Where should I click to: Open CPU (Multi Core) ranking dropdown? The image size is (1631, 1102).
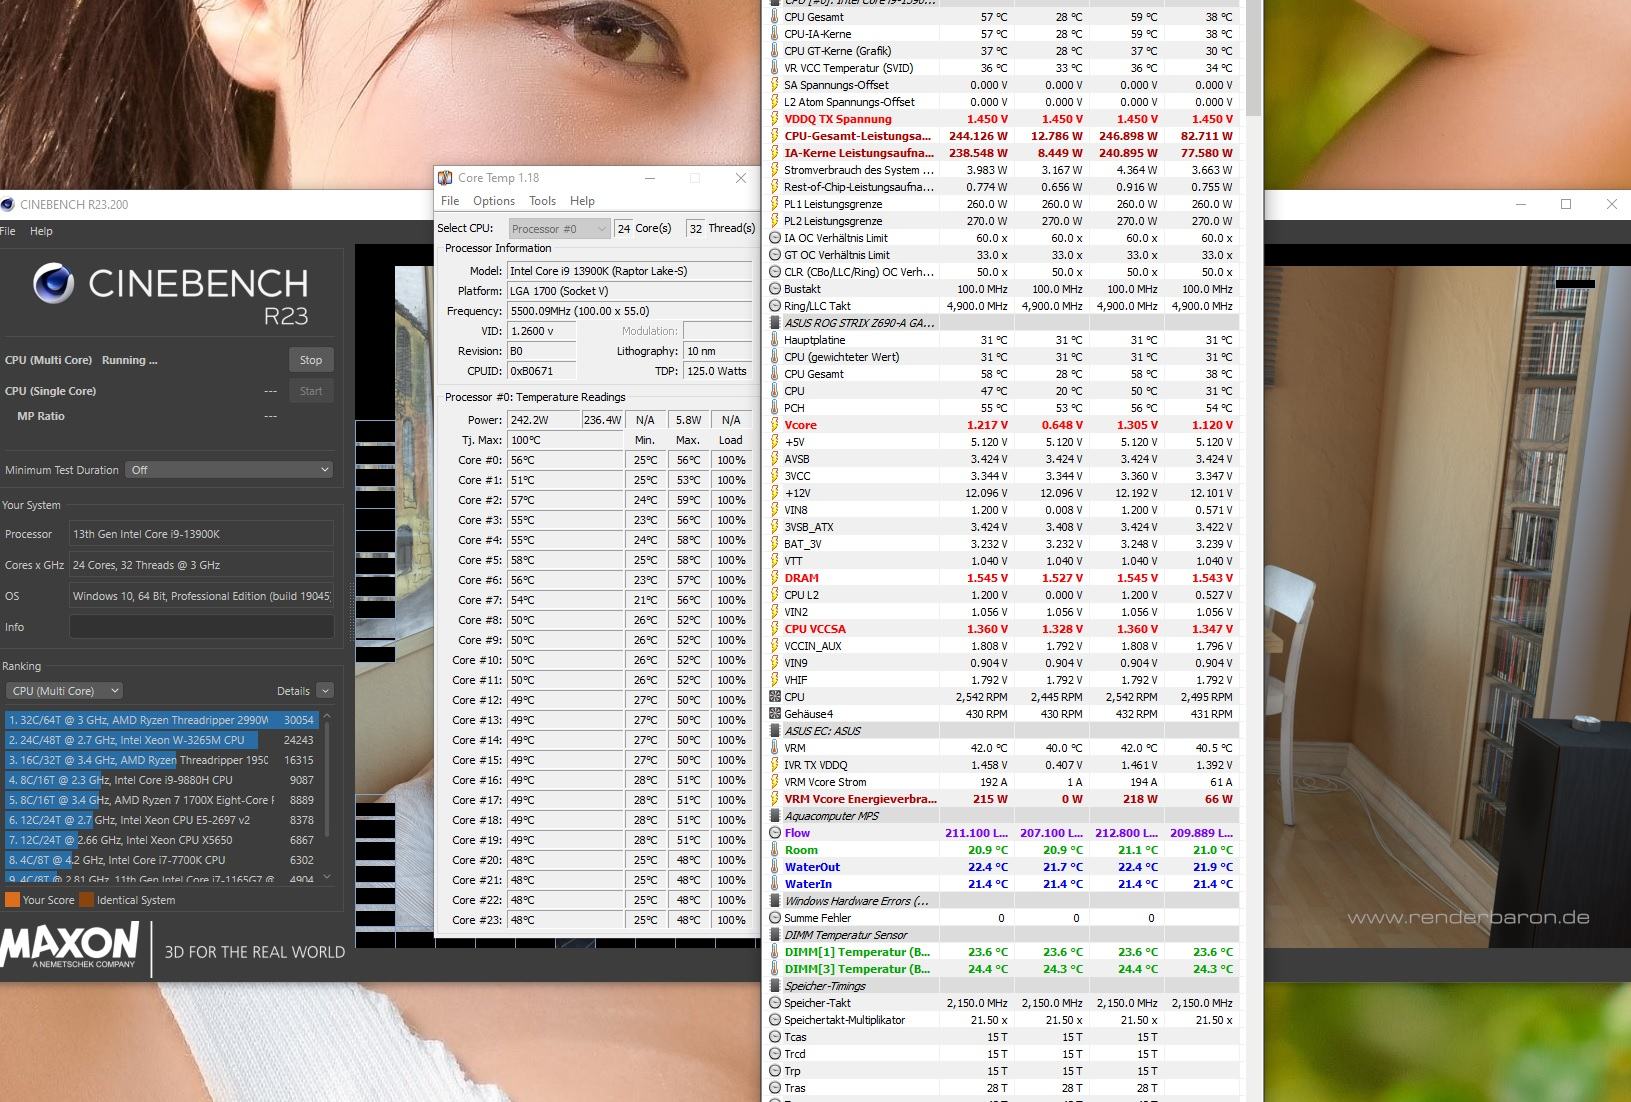[65, 691]
